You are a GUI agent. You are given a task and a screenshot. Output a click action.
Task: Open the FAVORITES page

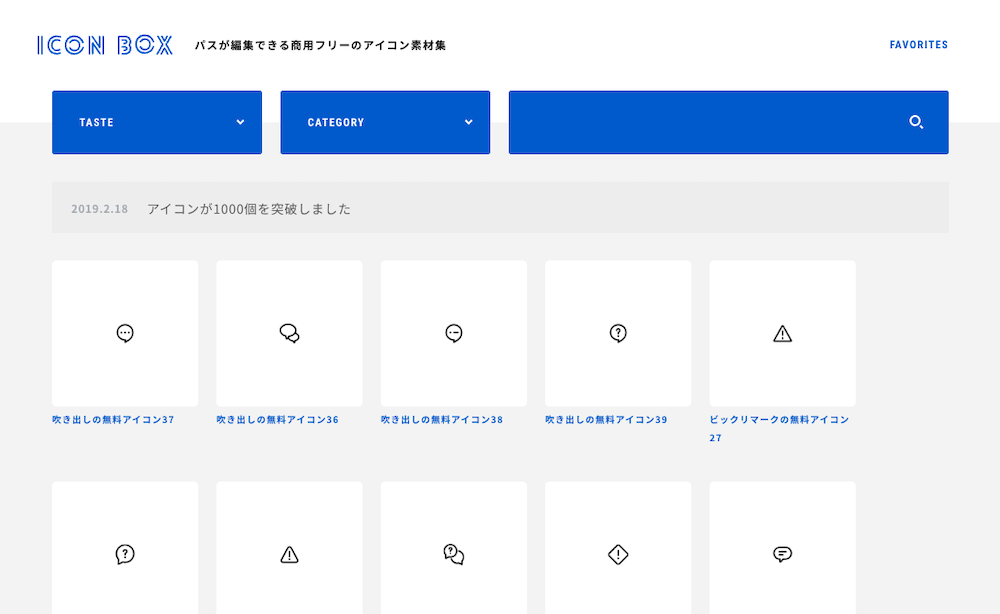(x=918, y=45)
